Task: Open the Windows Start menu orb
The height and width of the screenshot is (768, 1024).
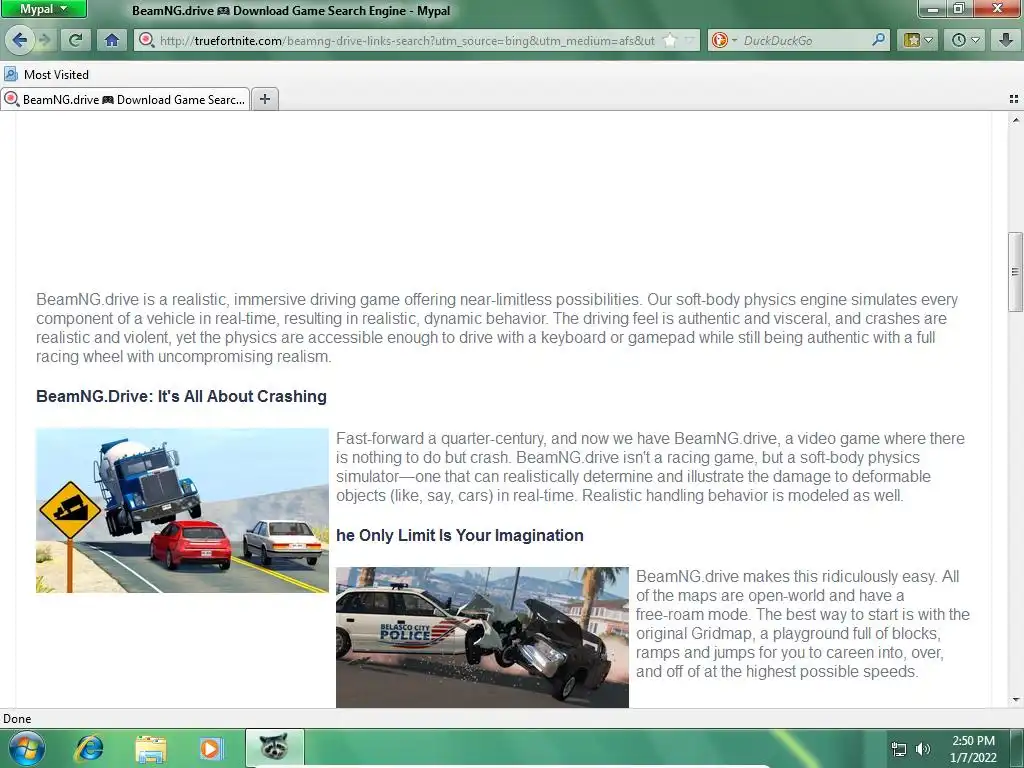Action: (27, 748)
